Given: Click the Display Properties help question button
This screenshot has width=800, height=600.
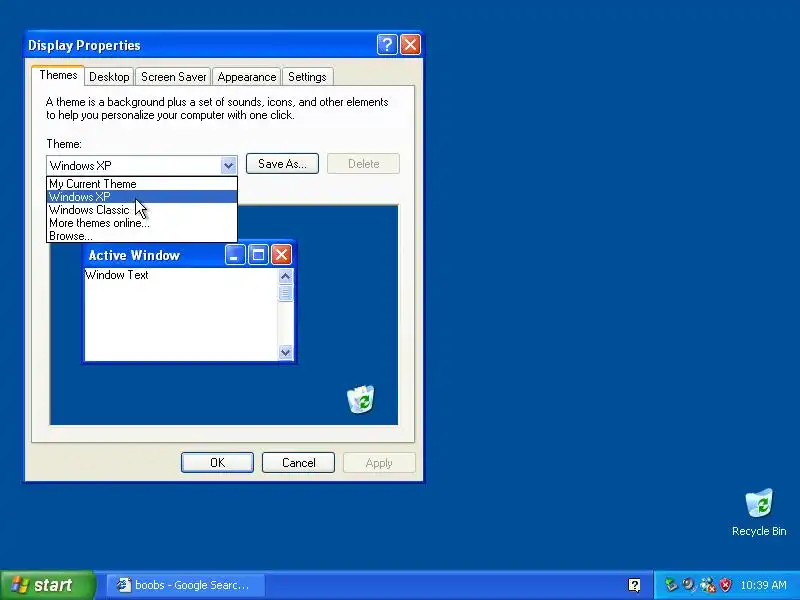Looking at the screenshot, I should coord(387,45).
